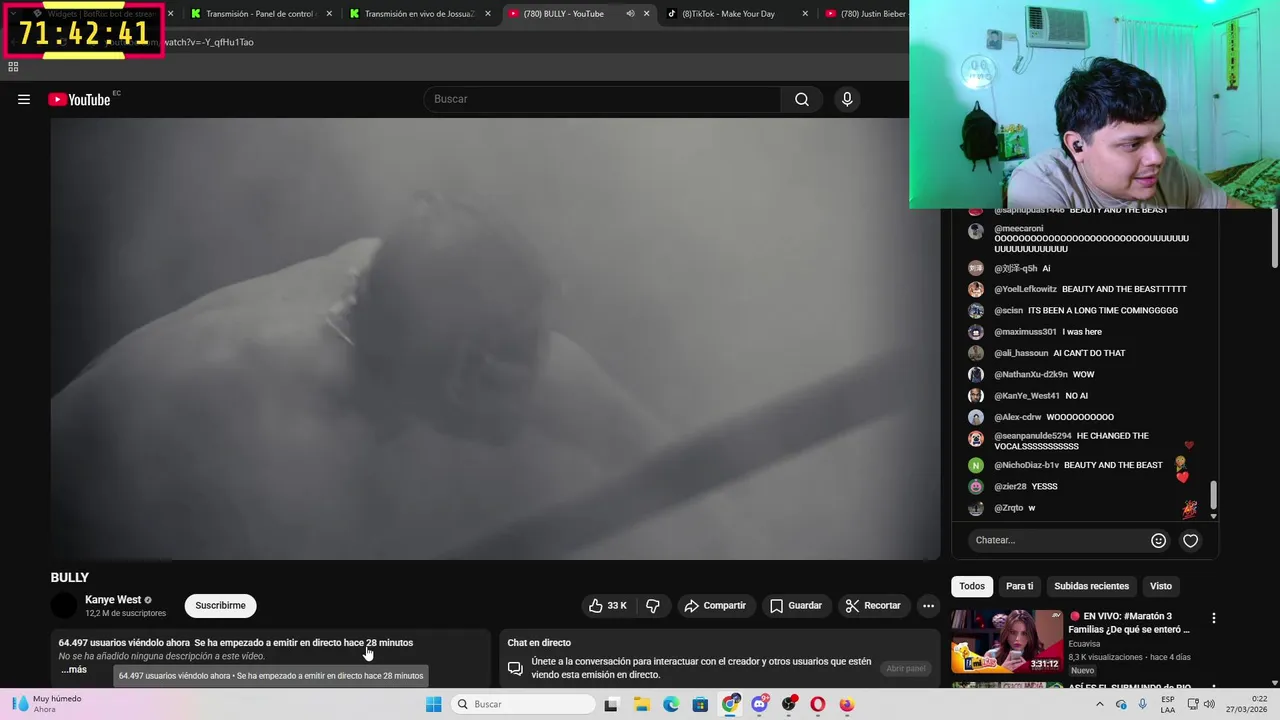Close the TikTok browser tab

click(x=804, y=14)
